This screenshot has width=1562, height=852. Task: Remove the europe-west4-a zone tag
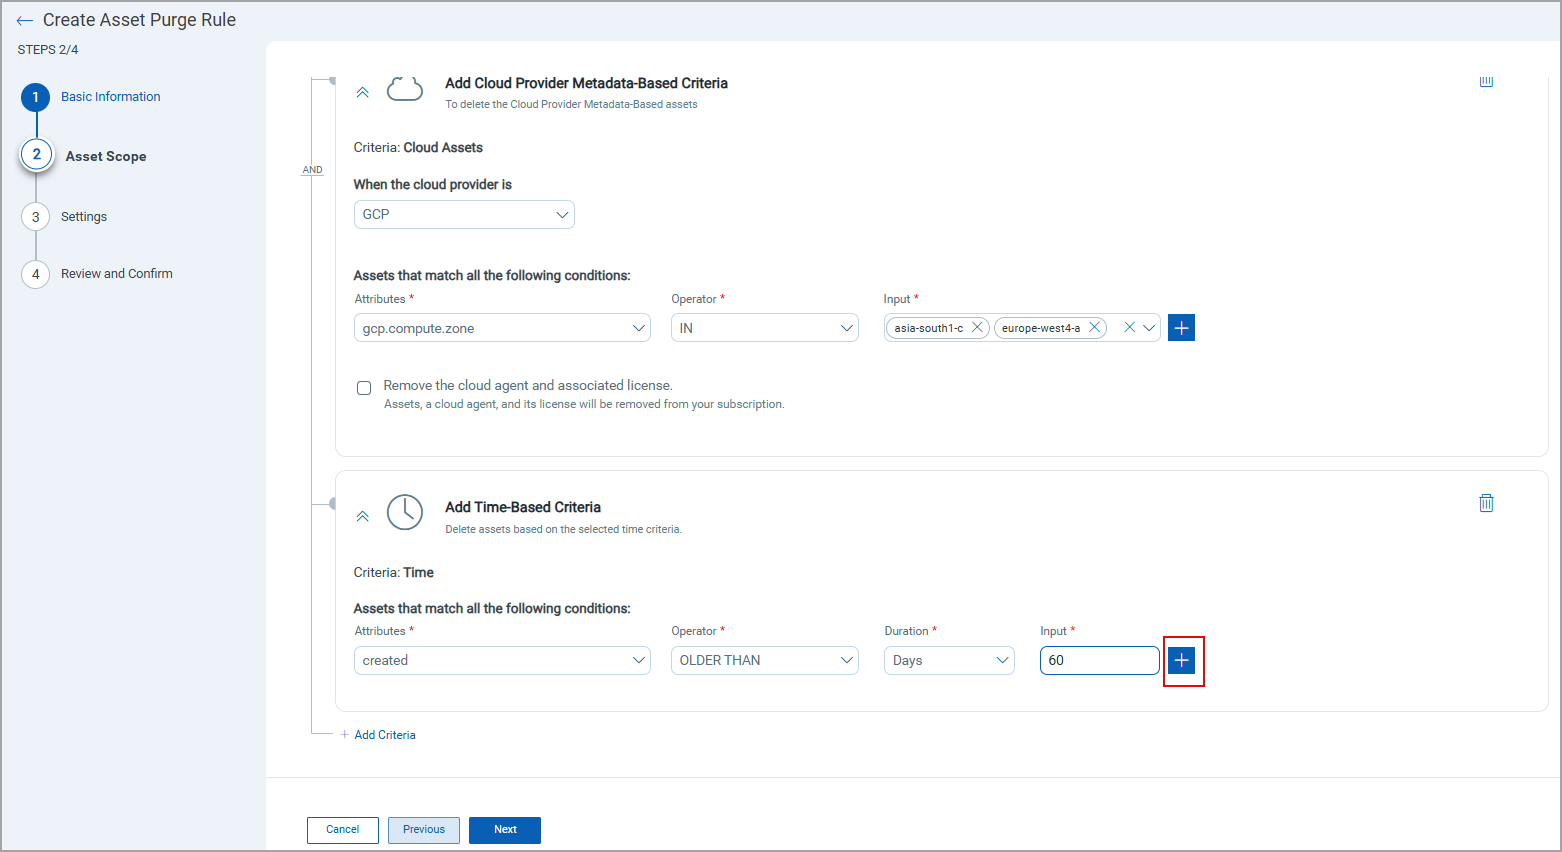click(1094, 327)
